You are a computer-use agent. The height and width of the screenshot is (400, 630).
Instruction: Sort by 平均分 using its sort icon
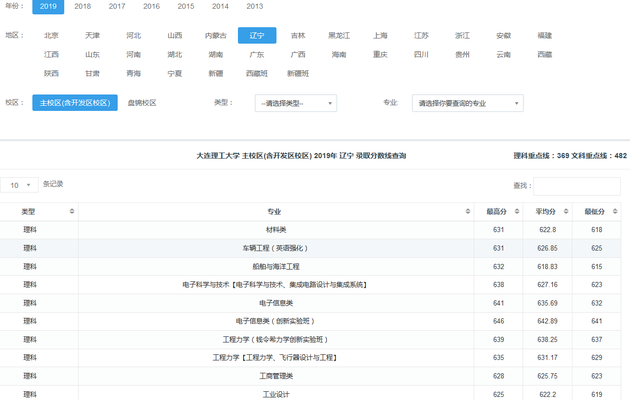pyautogui.click(x=566, y=211)
